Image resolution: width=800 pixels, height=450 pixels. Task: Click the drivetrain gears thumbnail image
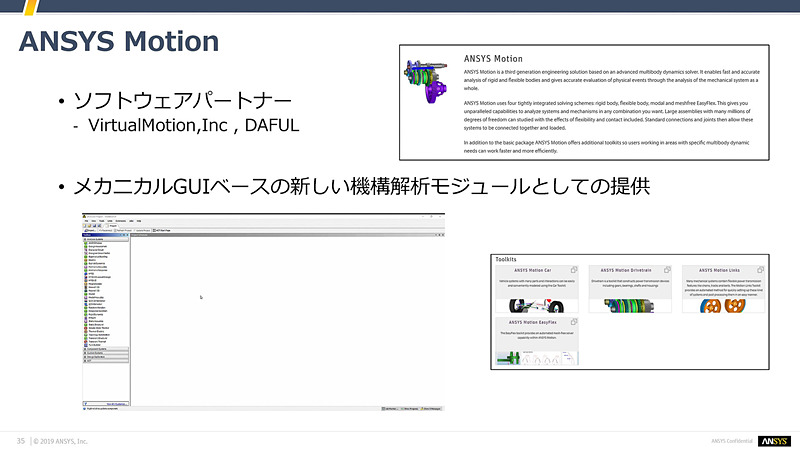(629, 306)
